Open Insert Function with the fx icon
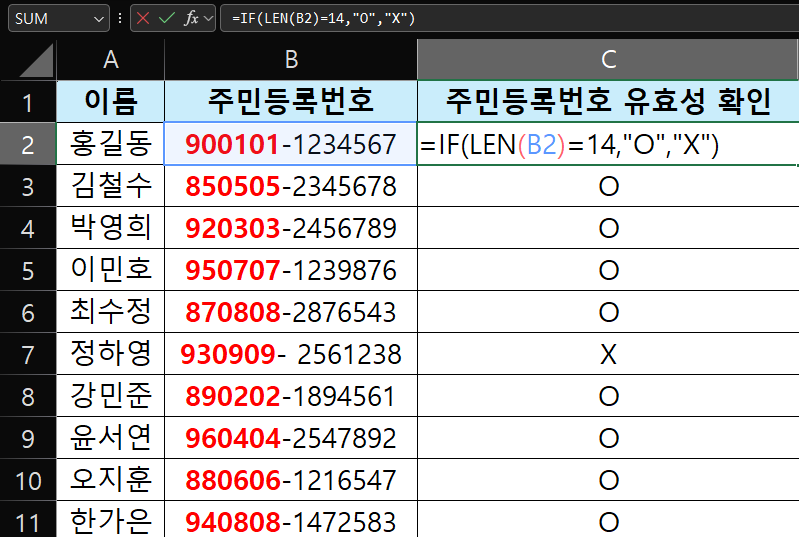 191,18
